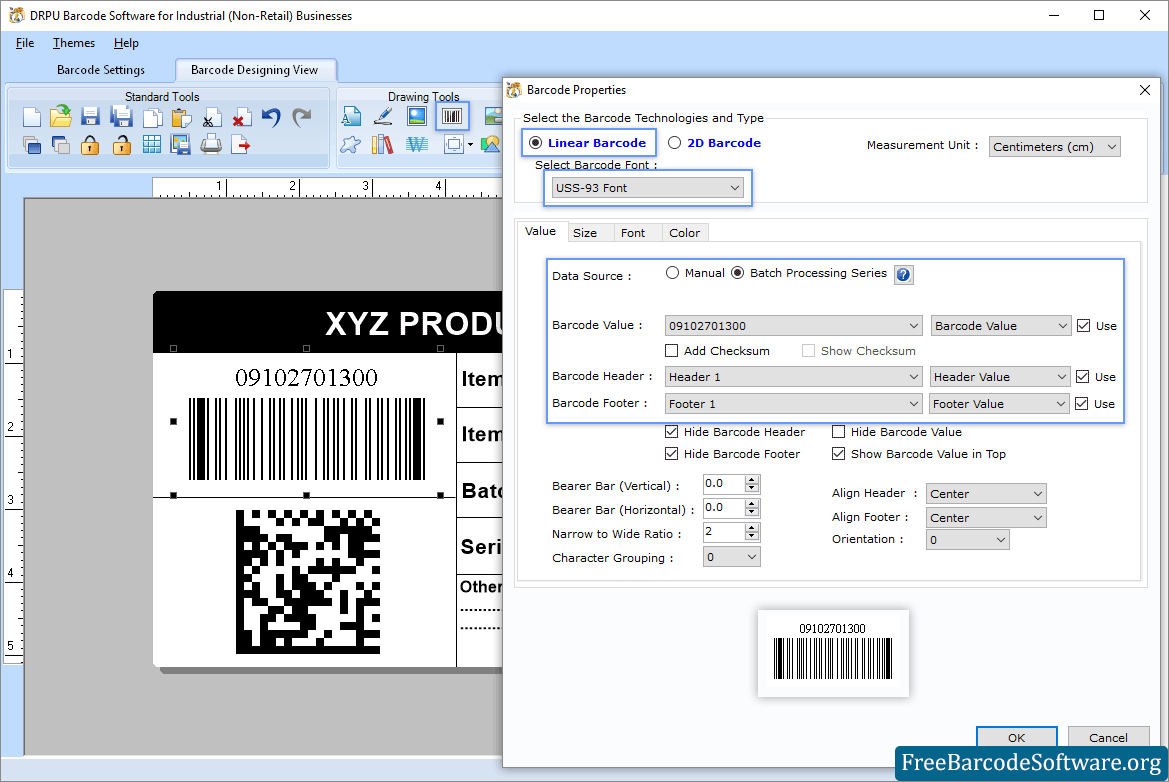
Task: Open the Character Grouping dropdown
Action: tap(731, 557)
